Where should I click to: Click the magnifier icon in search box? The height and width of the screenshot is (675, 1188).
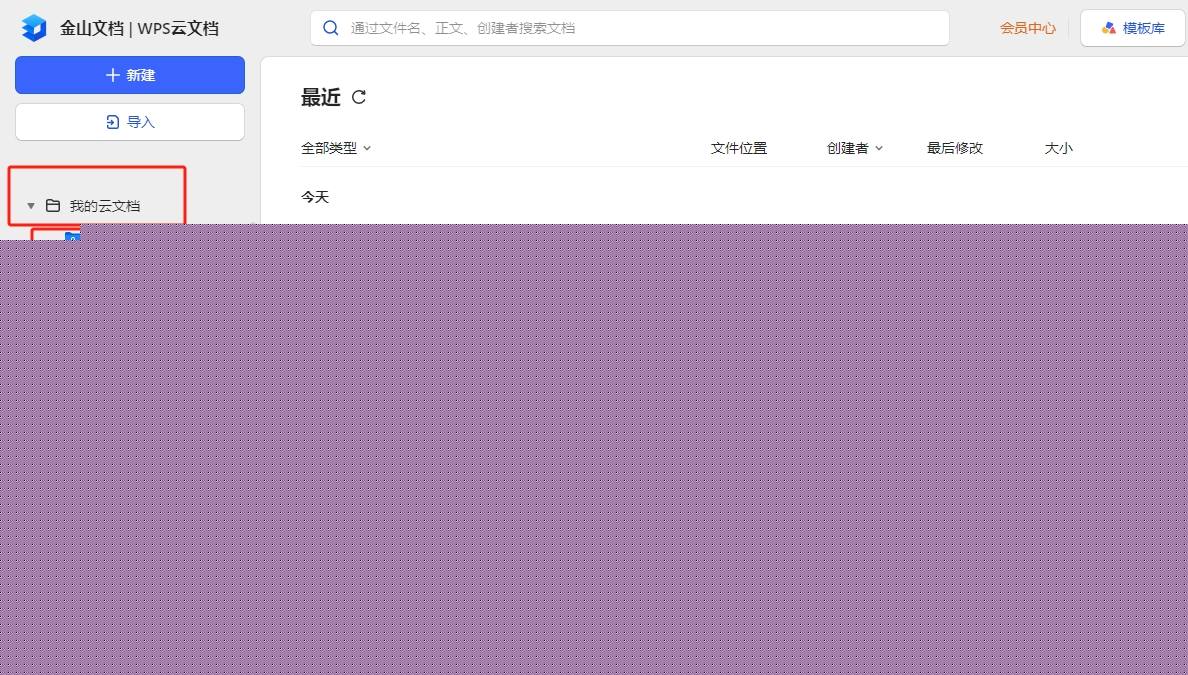point(331,28)
